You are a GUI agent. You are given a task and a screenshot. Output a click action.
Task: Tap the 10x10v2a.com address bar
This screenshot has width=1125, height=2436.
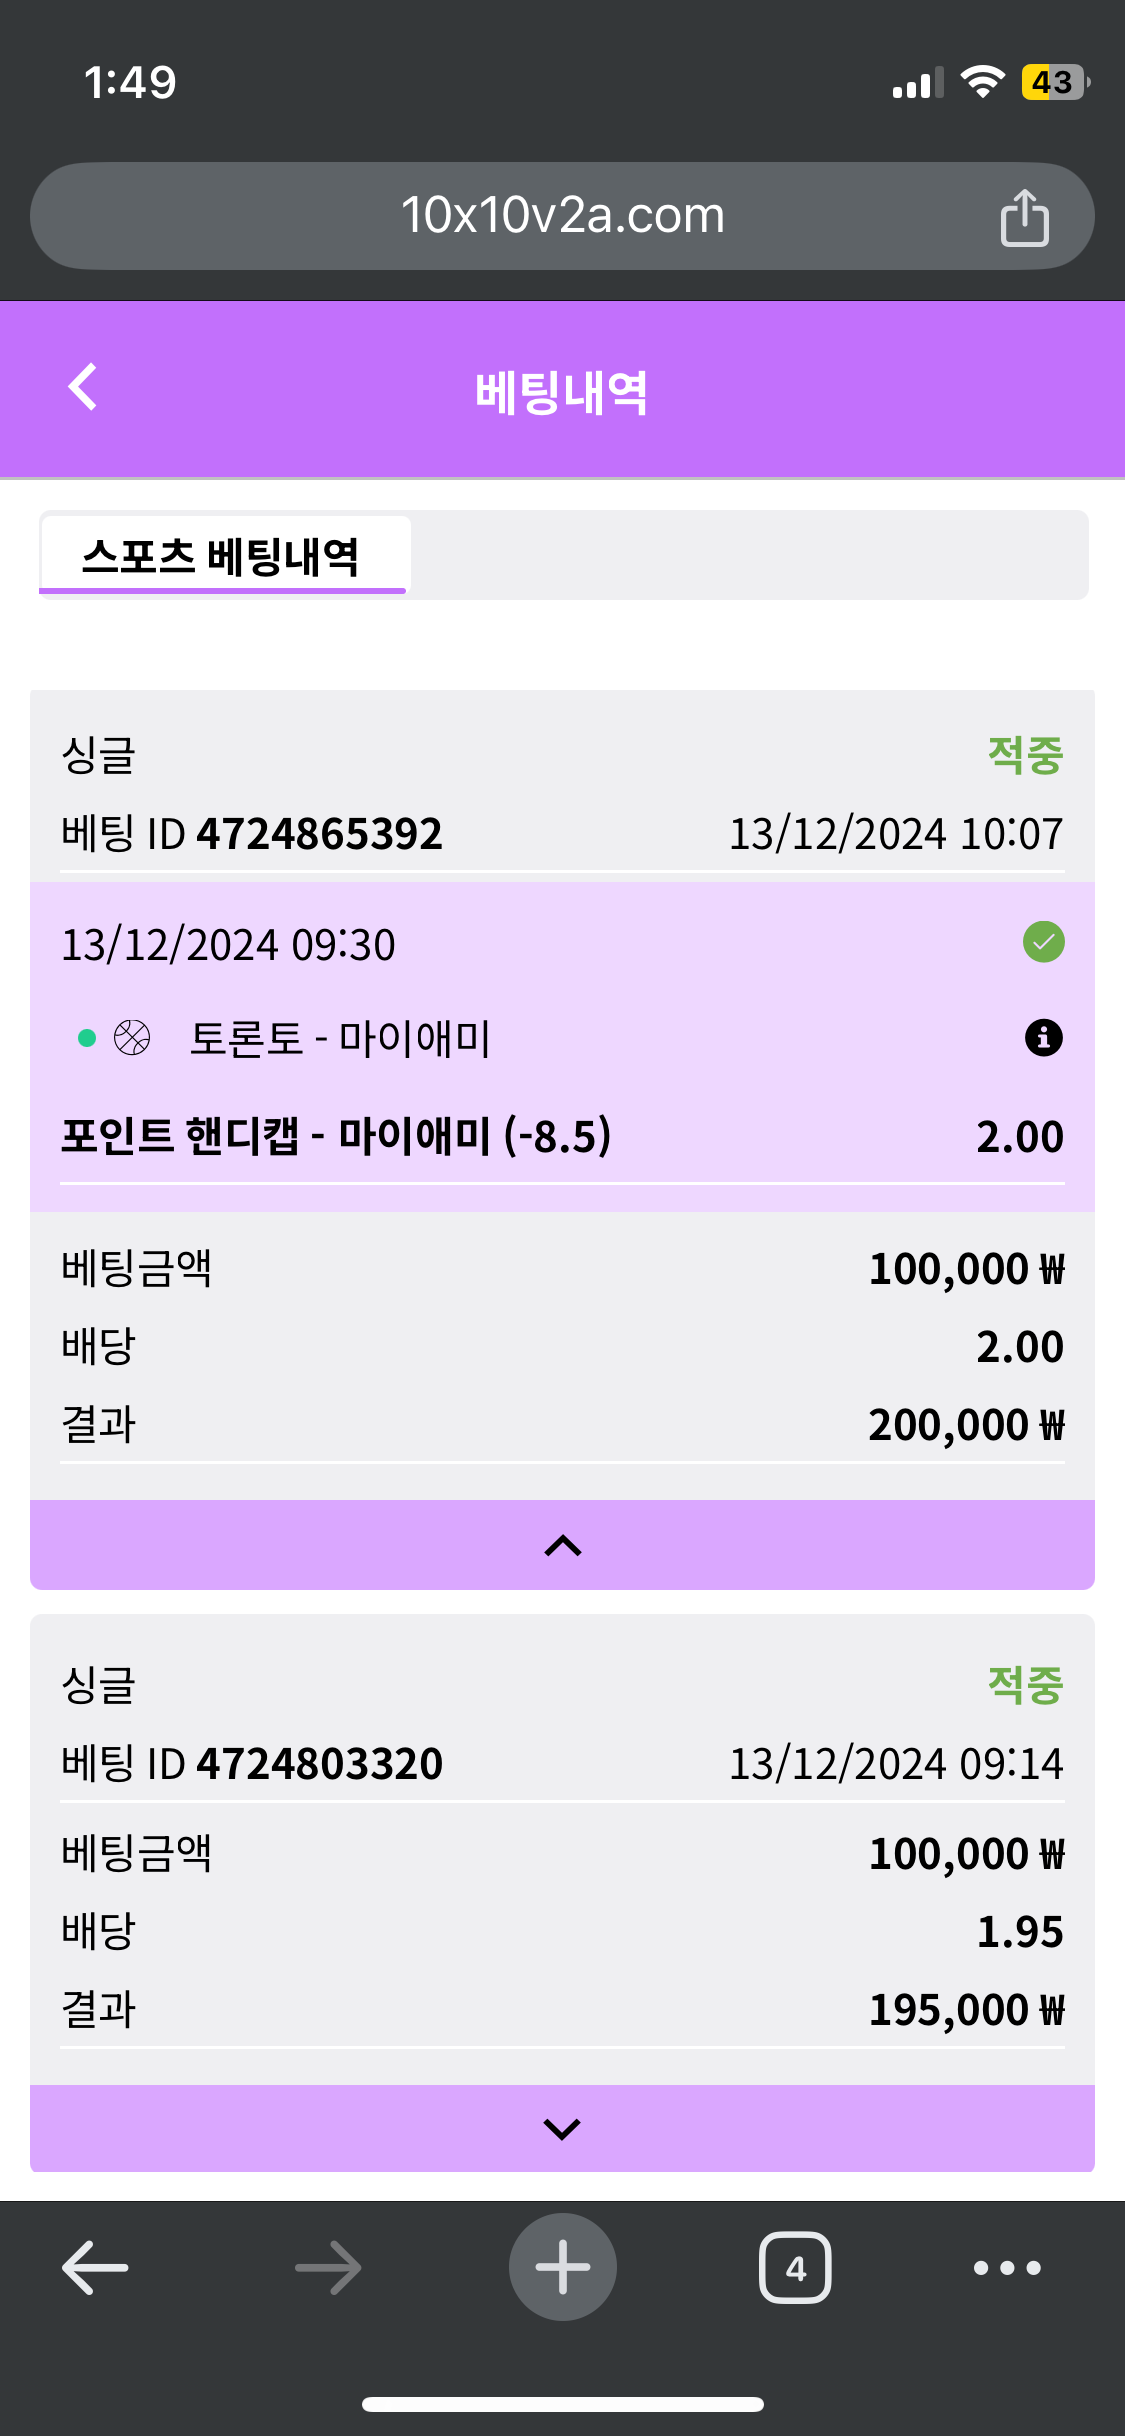[562, 216]
